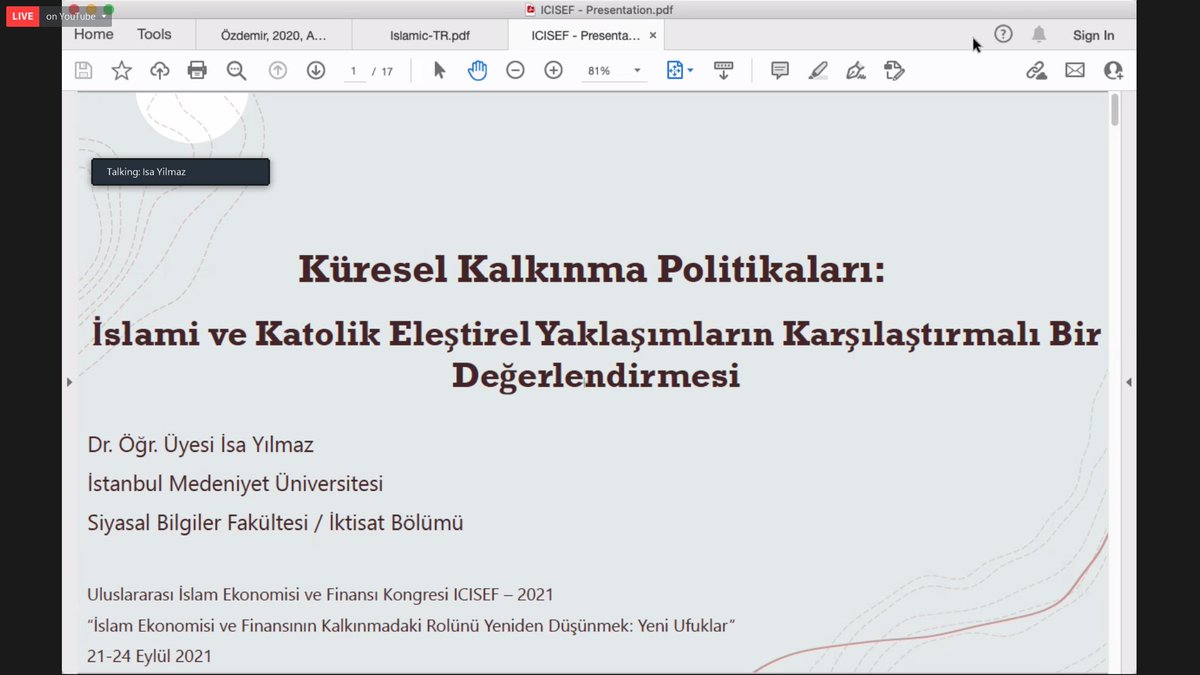1200x675 pixels.
Task: Click the Siyasal Bilgiler Fakültesi line
Action: (275, 522)
